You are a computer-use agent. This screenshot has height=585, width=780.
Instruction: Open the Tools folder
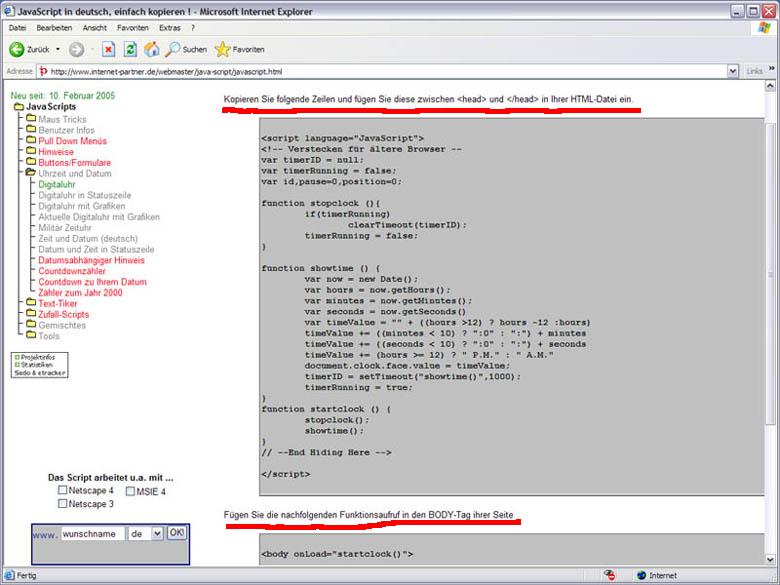click(49, 336)
